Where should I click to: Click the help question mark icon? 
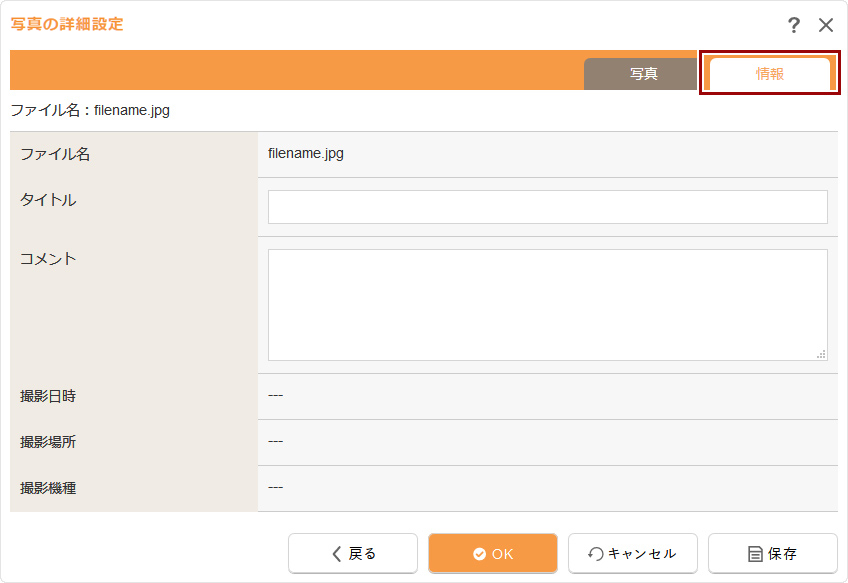coord(794,25)
